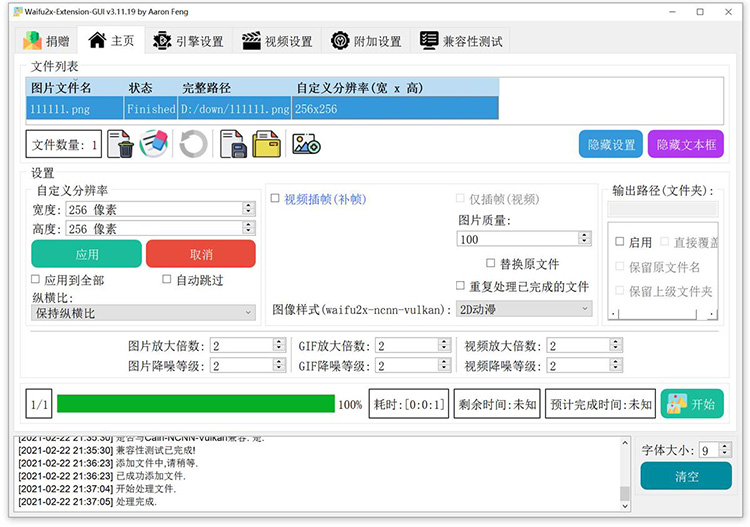Screen dimensions: 750x527
Task: Click the green progress bar
Action: (195, 404)
